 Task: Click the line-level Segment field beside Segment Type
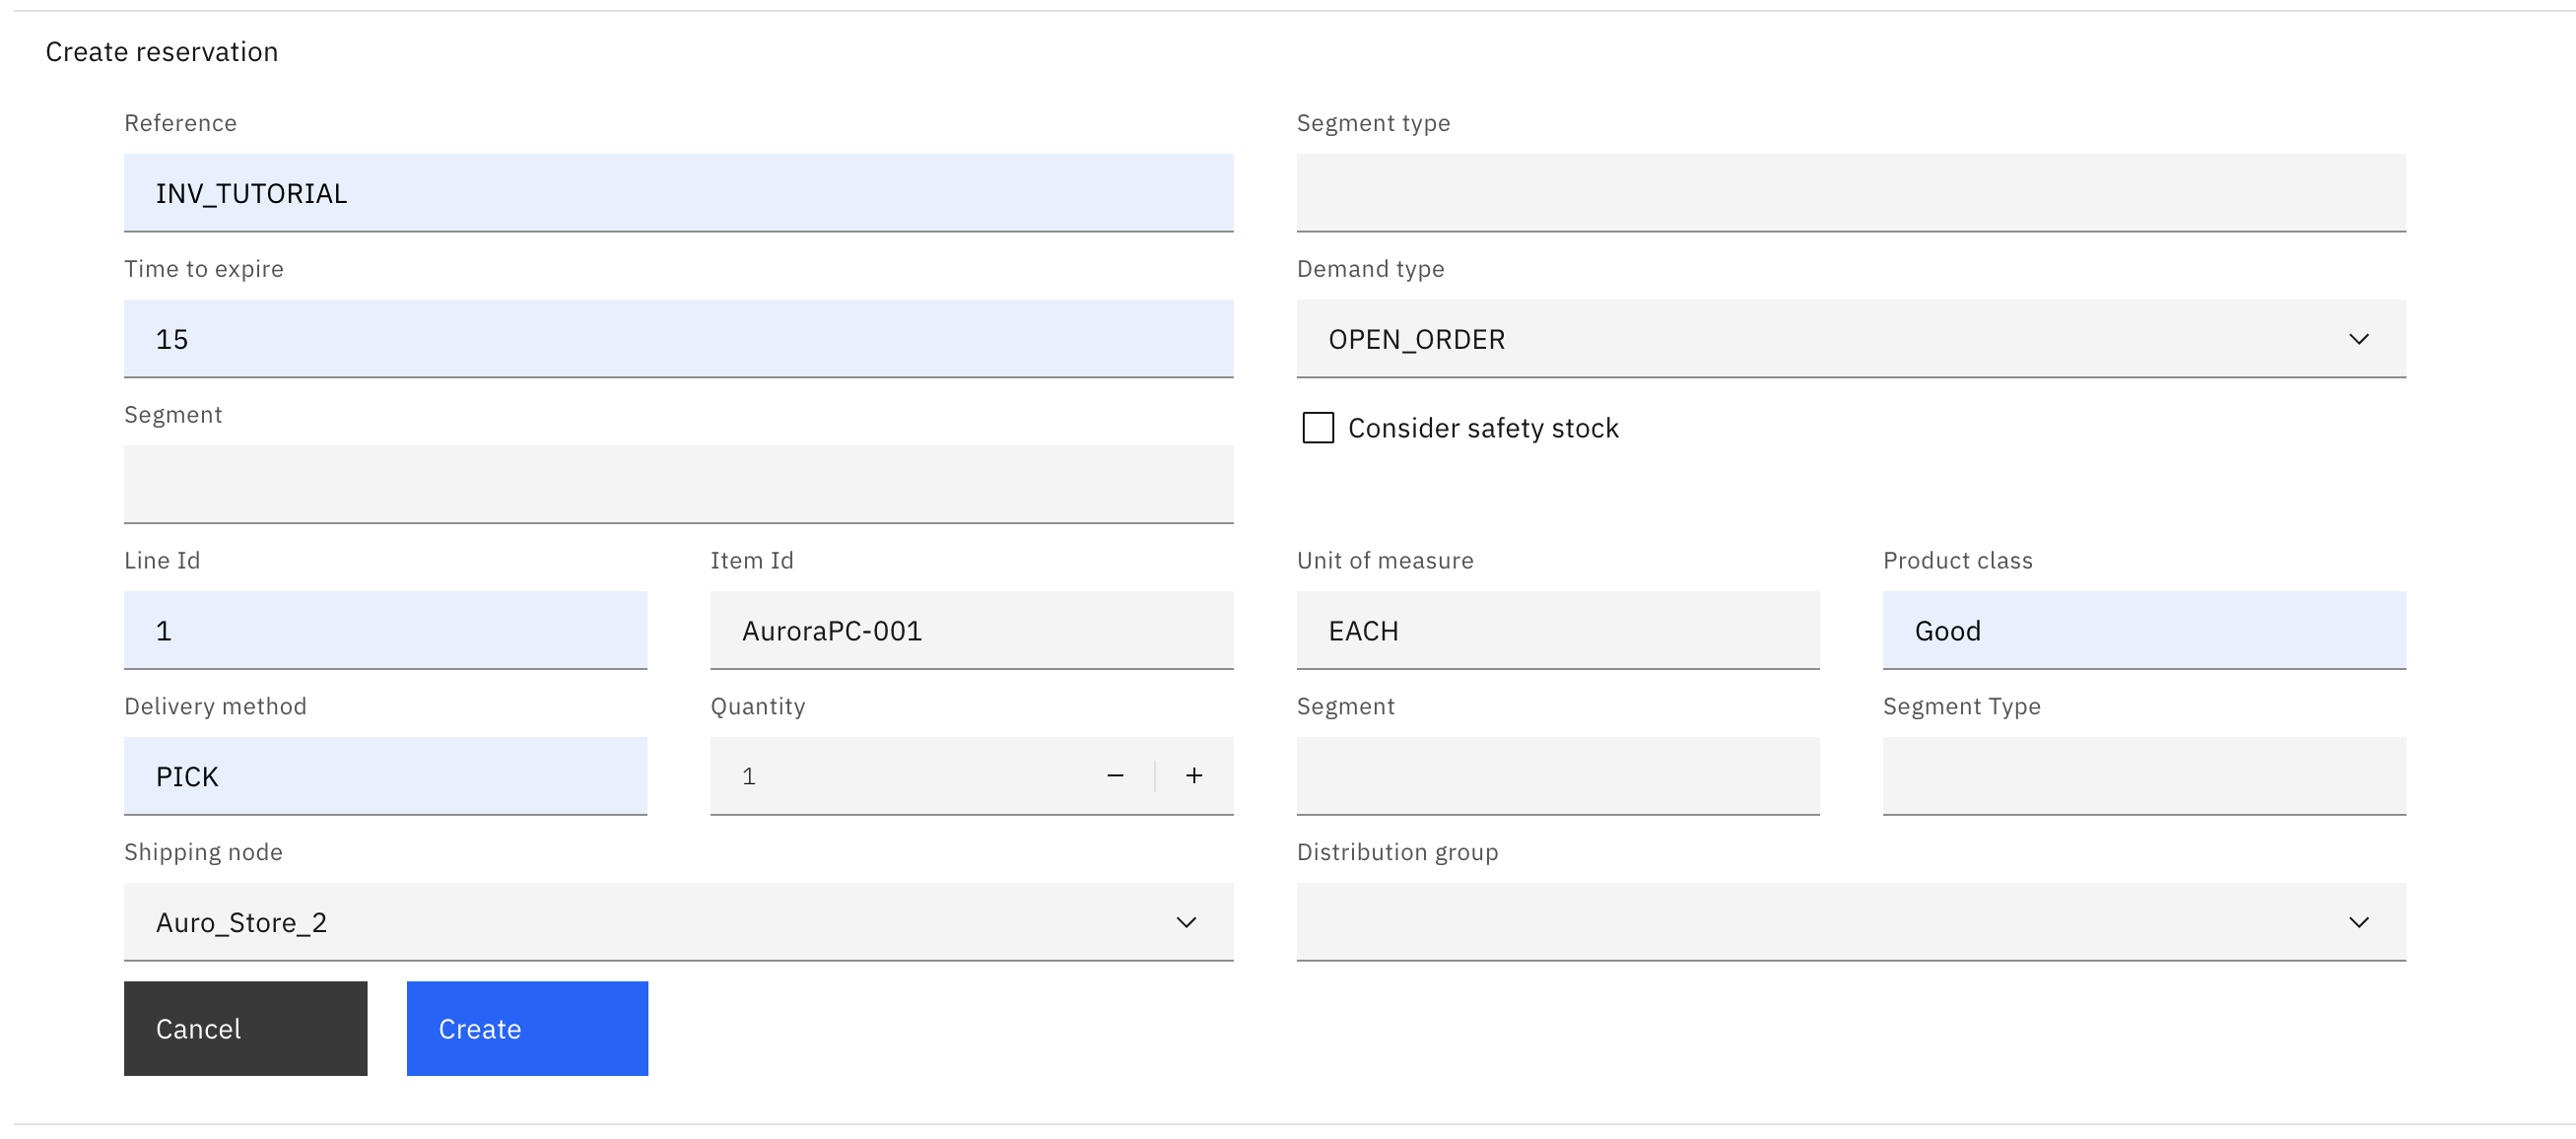pos(1558,777)
